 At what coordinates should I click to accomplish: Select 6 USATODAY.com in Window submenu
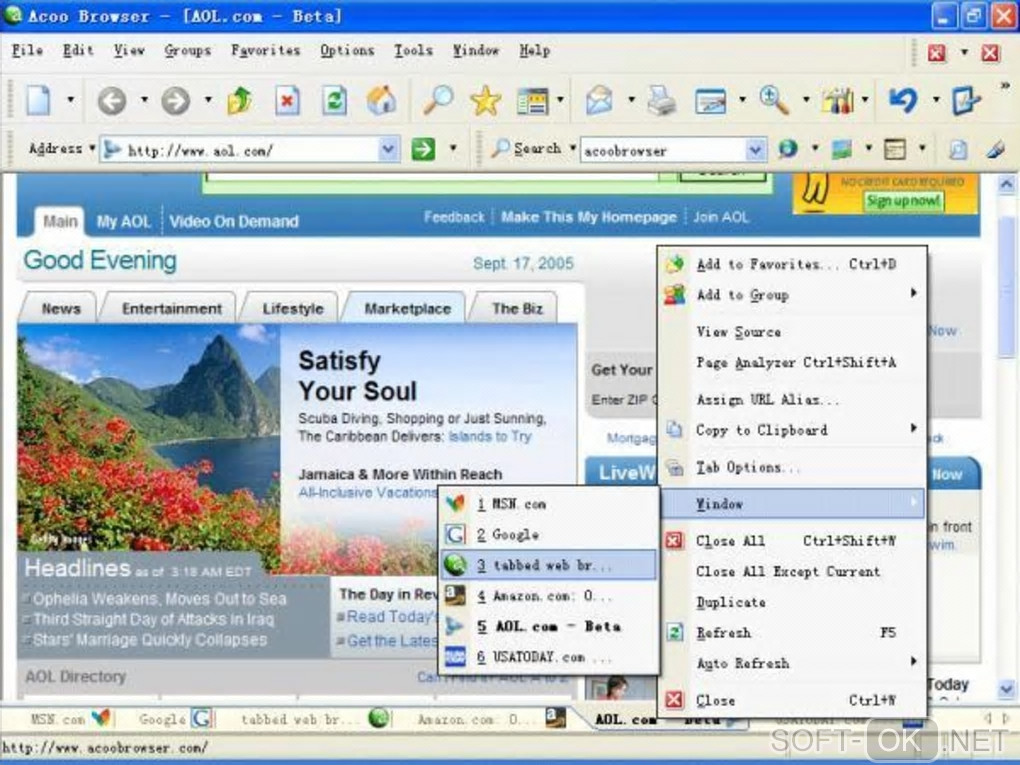(548, 657)
